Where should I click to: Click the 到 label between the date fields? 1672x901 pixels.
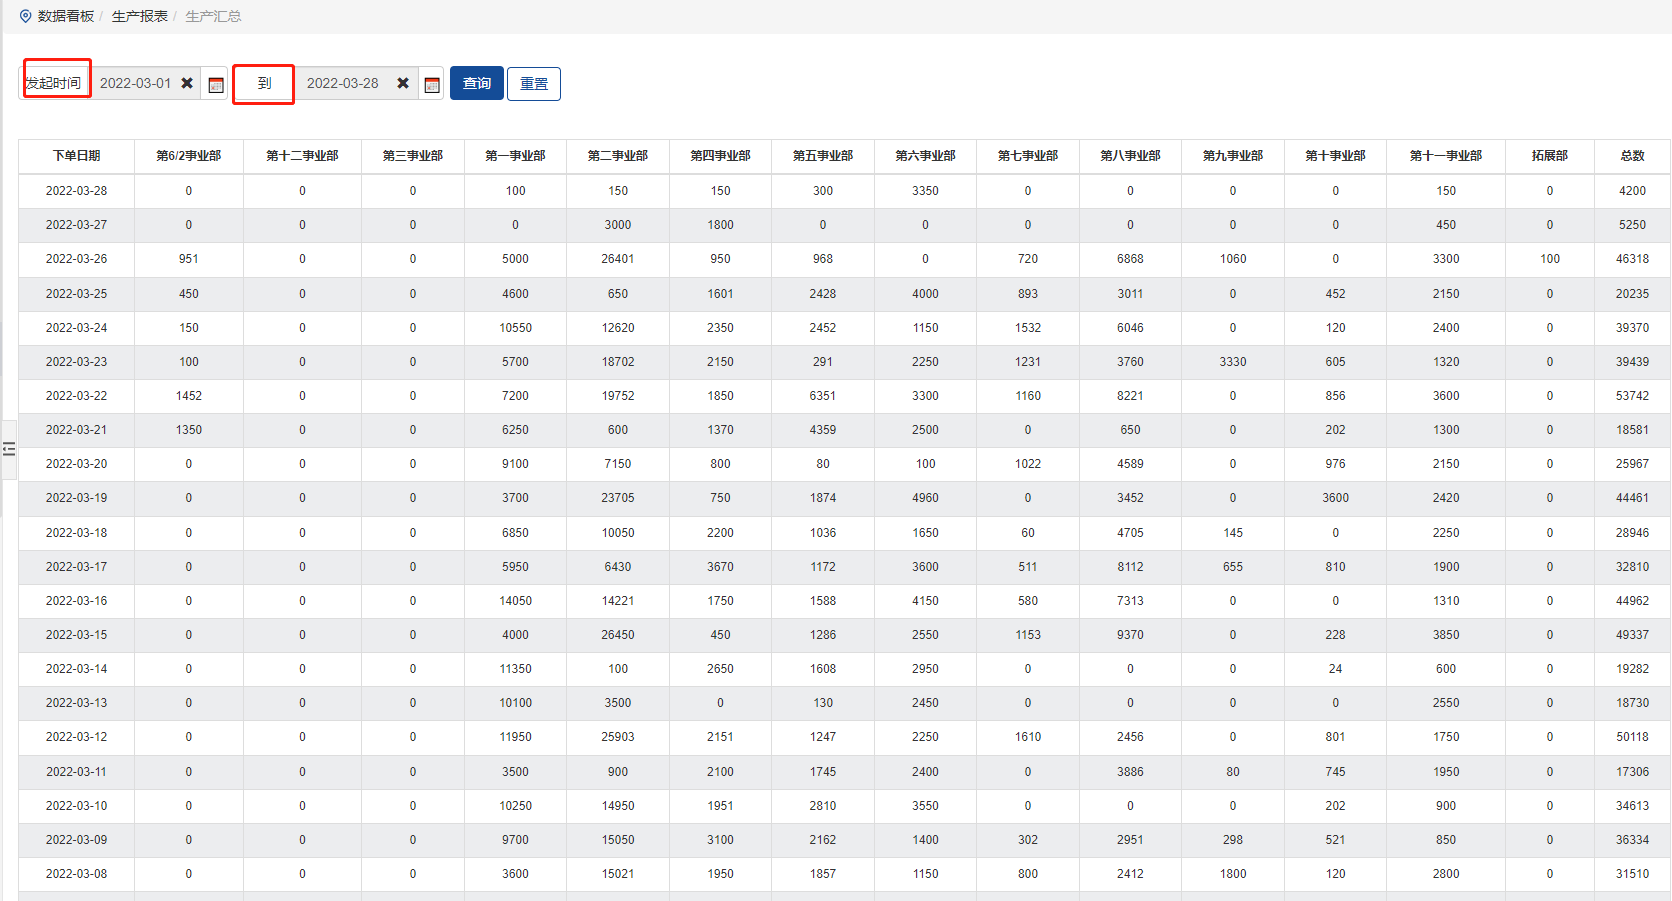(264, 83)
